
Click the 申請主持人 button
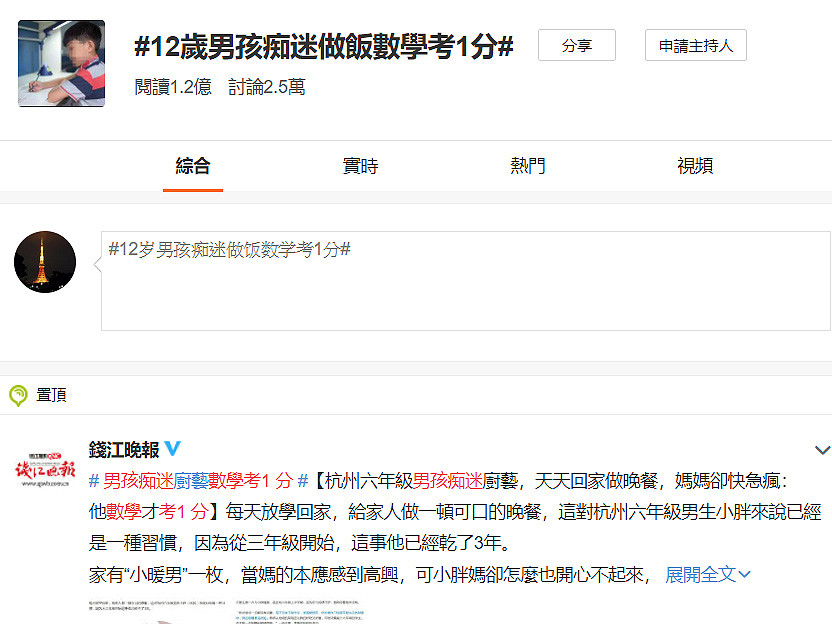(695, 46)
